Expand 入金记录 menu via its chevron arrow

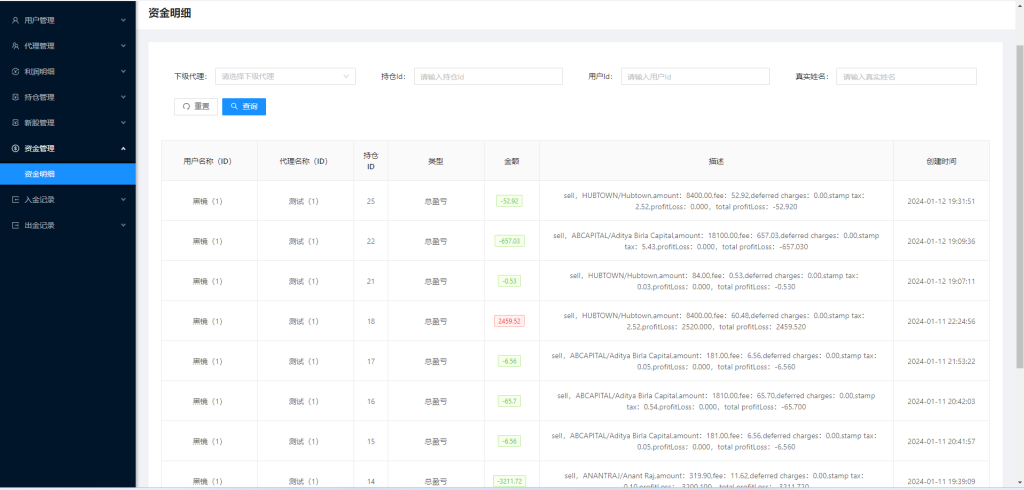(123, 200)
